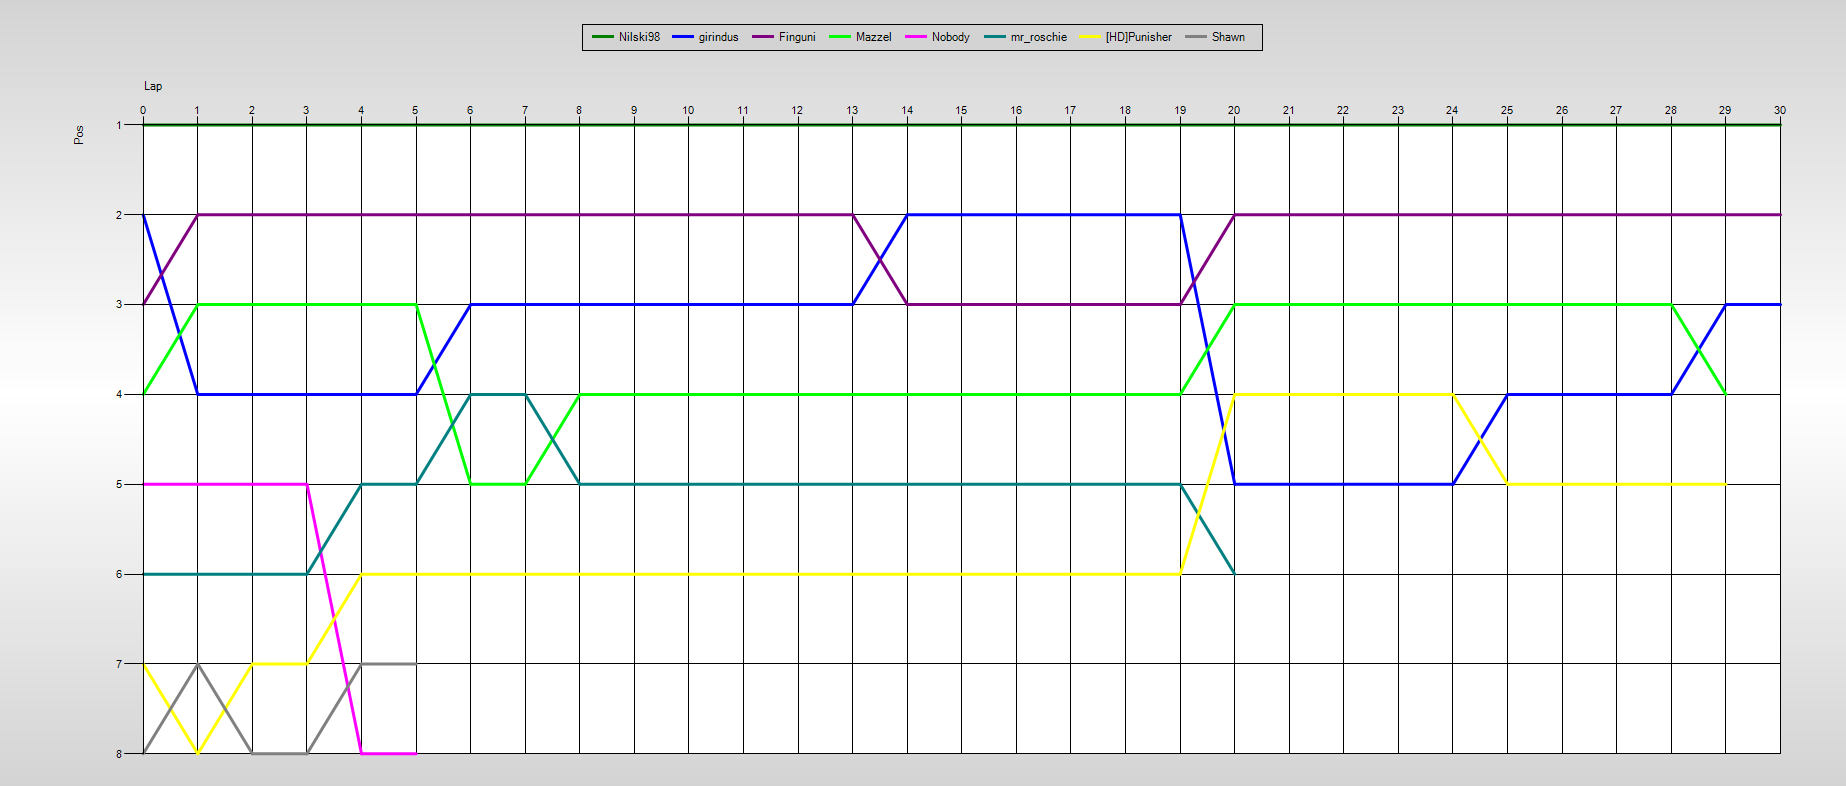The width and height of the screenshot is (1846, 786).
Task: Click the Nilski98 legend entry text
Action: click(639, 37)
